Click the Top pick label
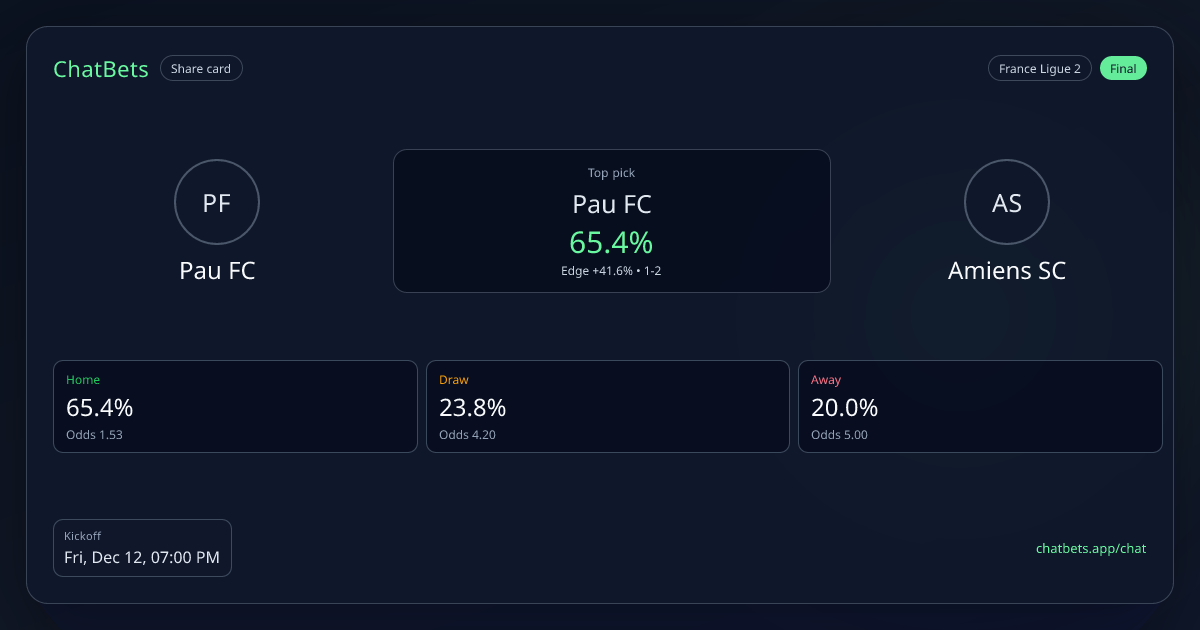Viewport: 1200px width, 630px height. pos(611,173)
